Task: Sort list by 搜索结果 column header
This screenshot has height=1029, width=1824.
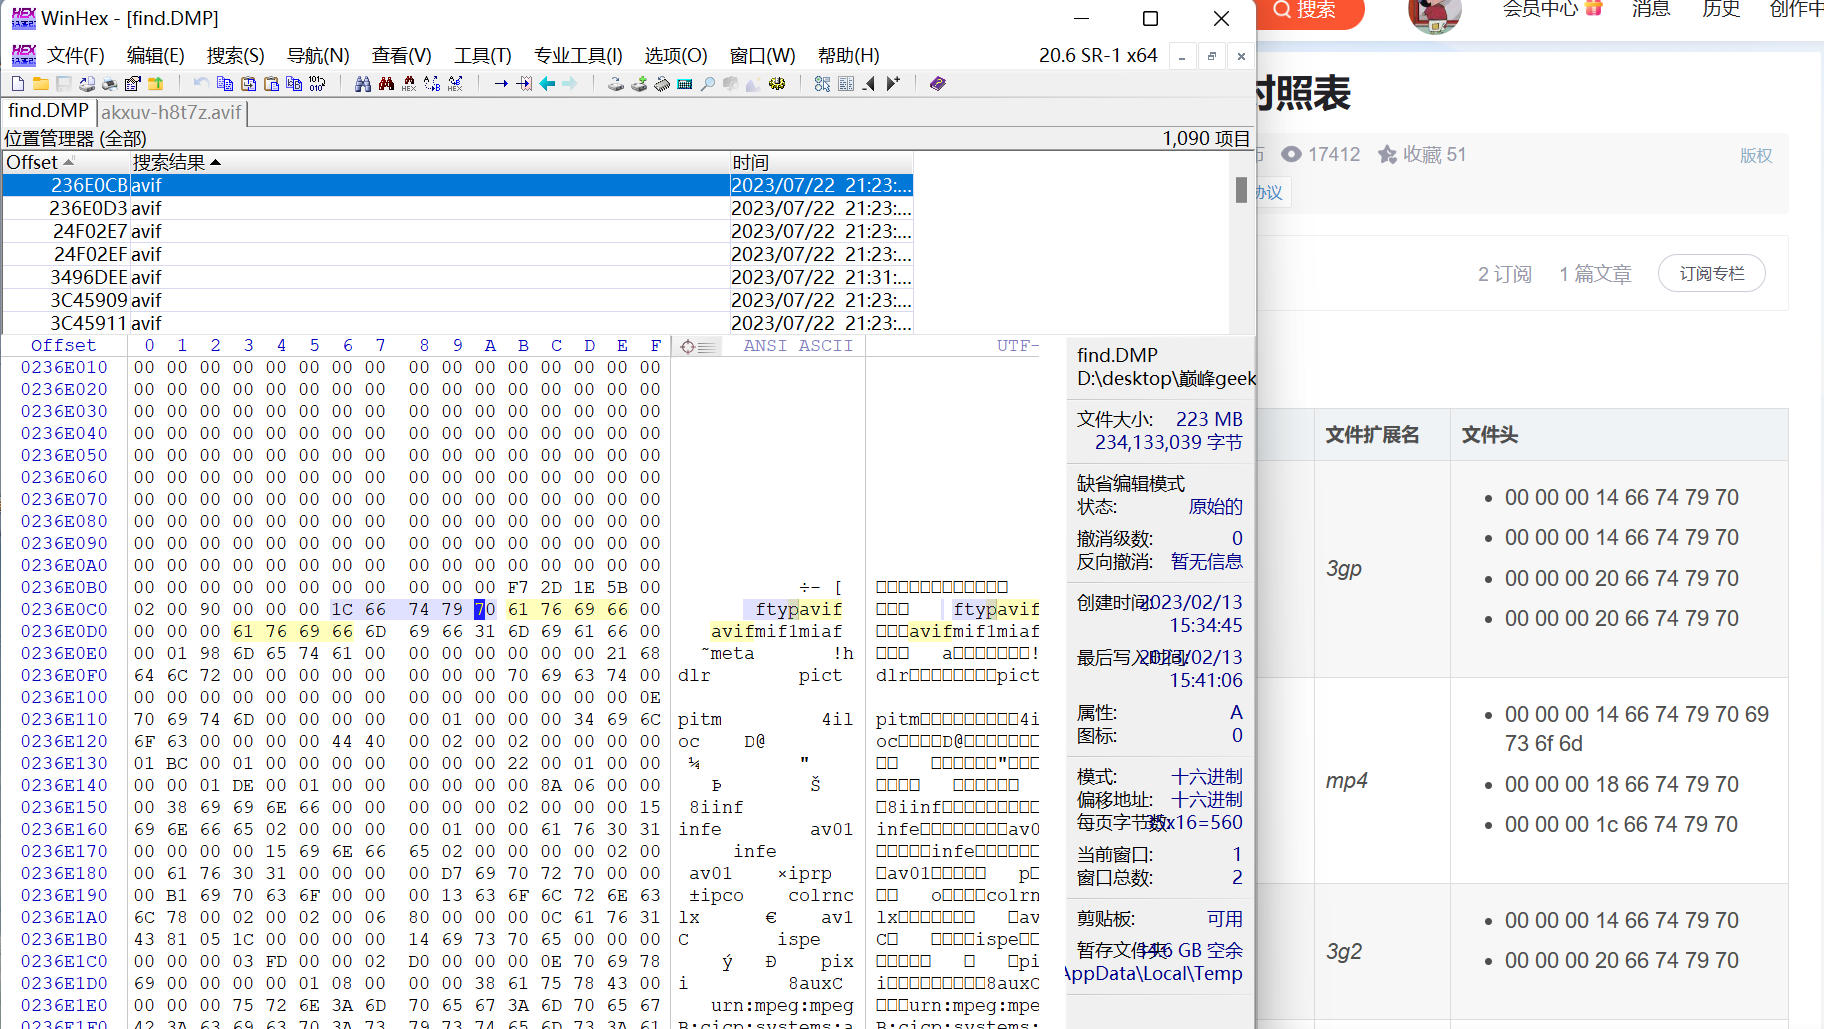Action: 430,162
